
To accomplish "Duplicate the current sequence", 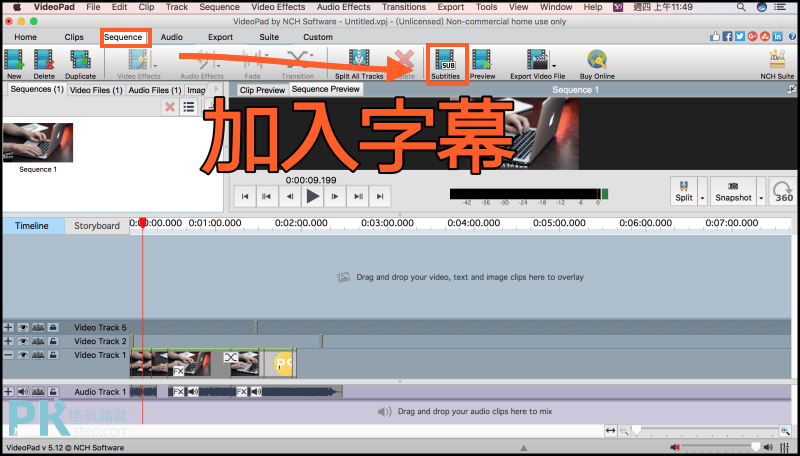I will tap(80, 63).
